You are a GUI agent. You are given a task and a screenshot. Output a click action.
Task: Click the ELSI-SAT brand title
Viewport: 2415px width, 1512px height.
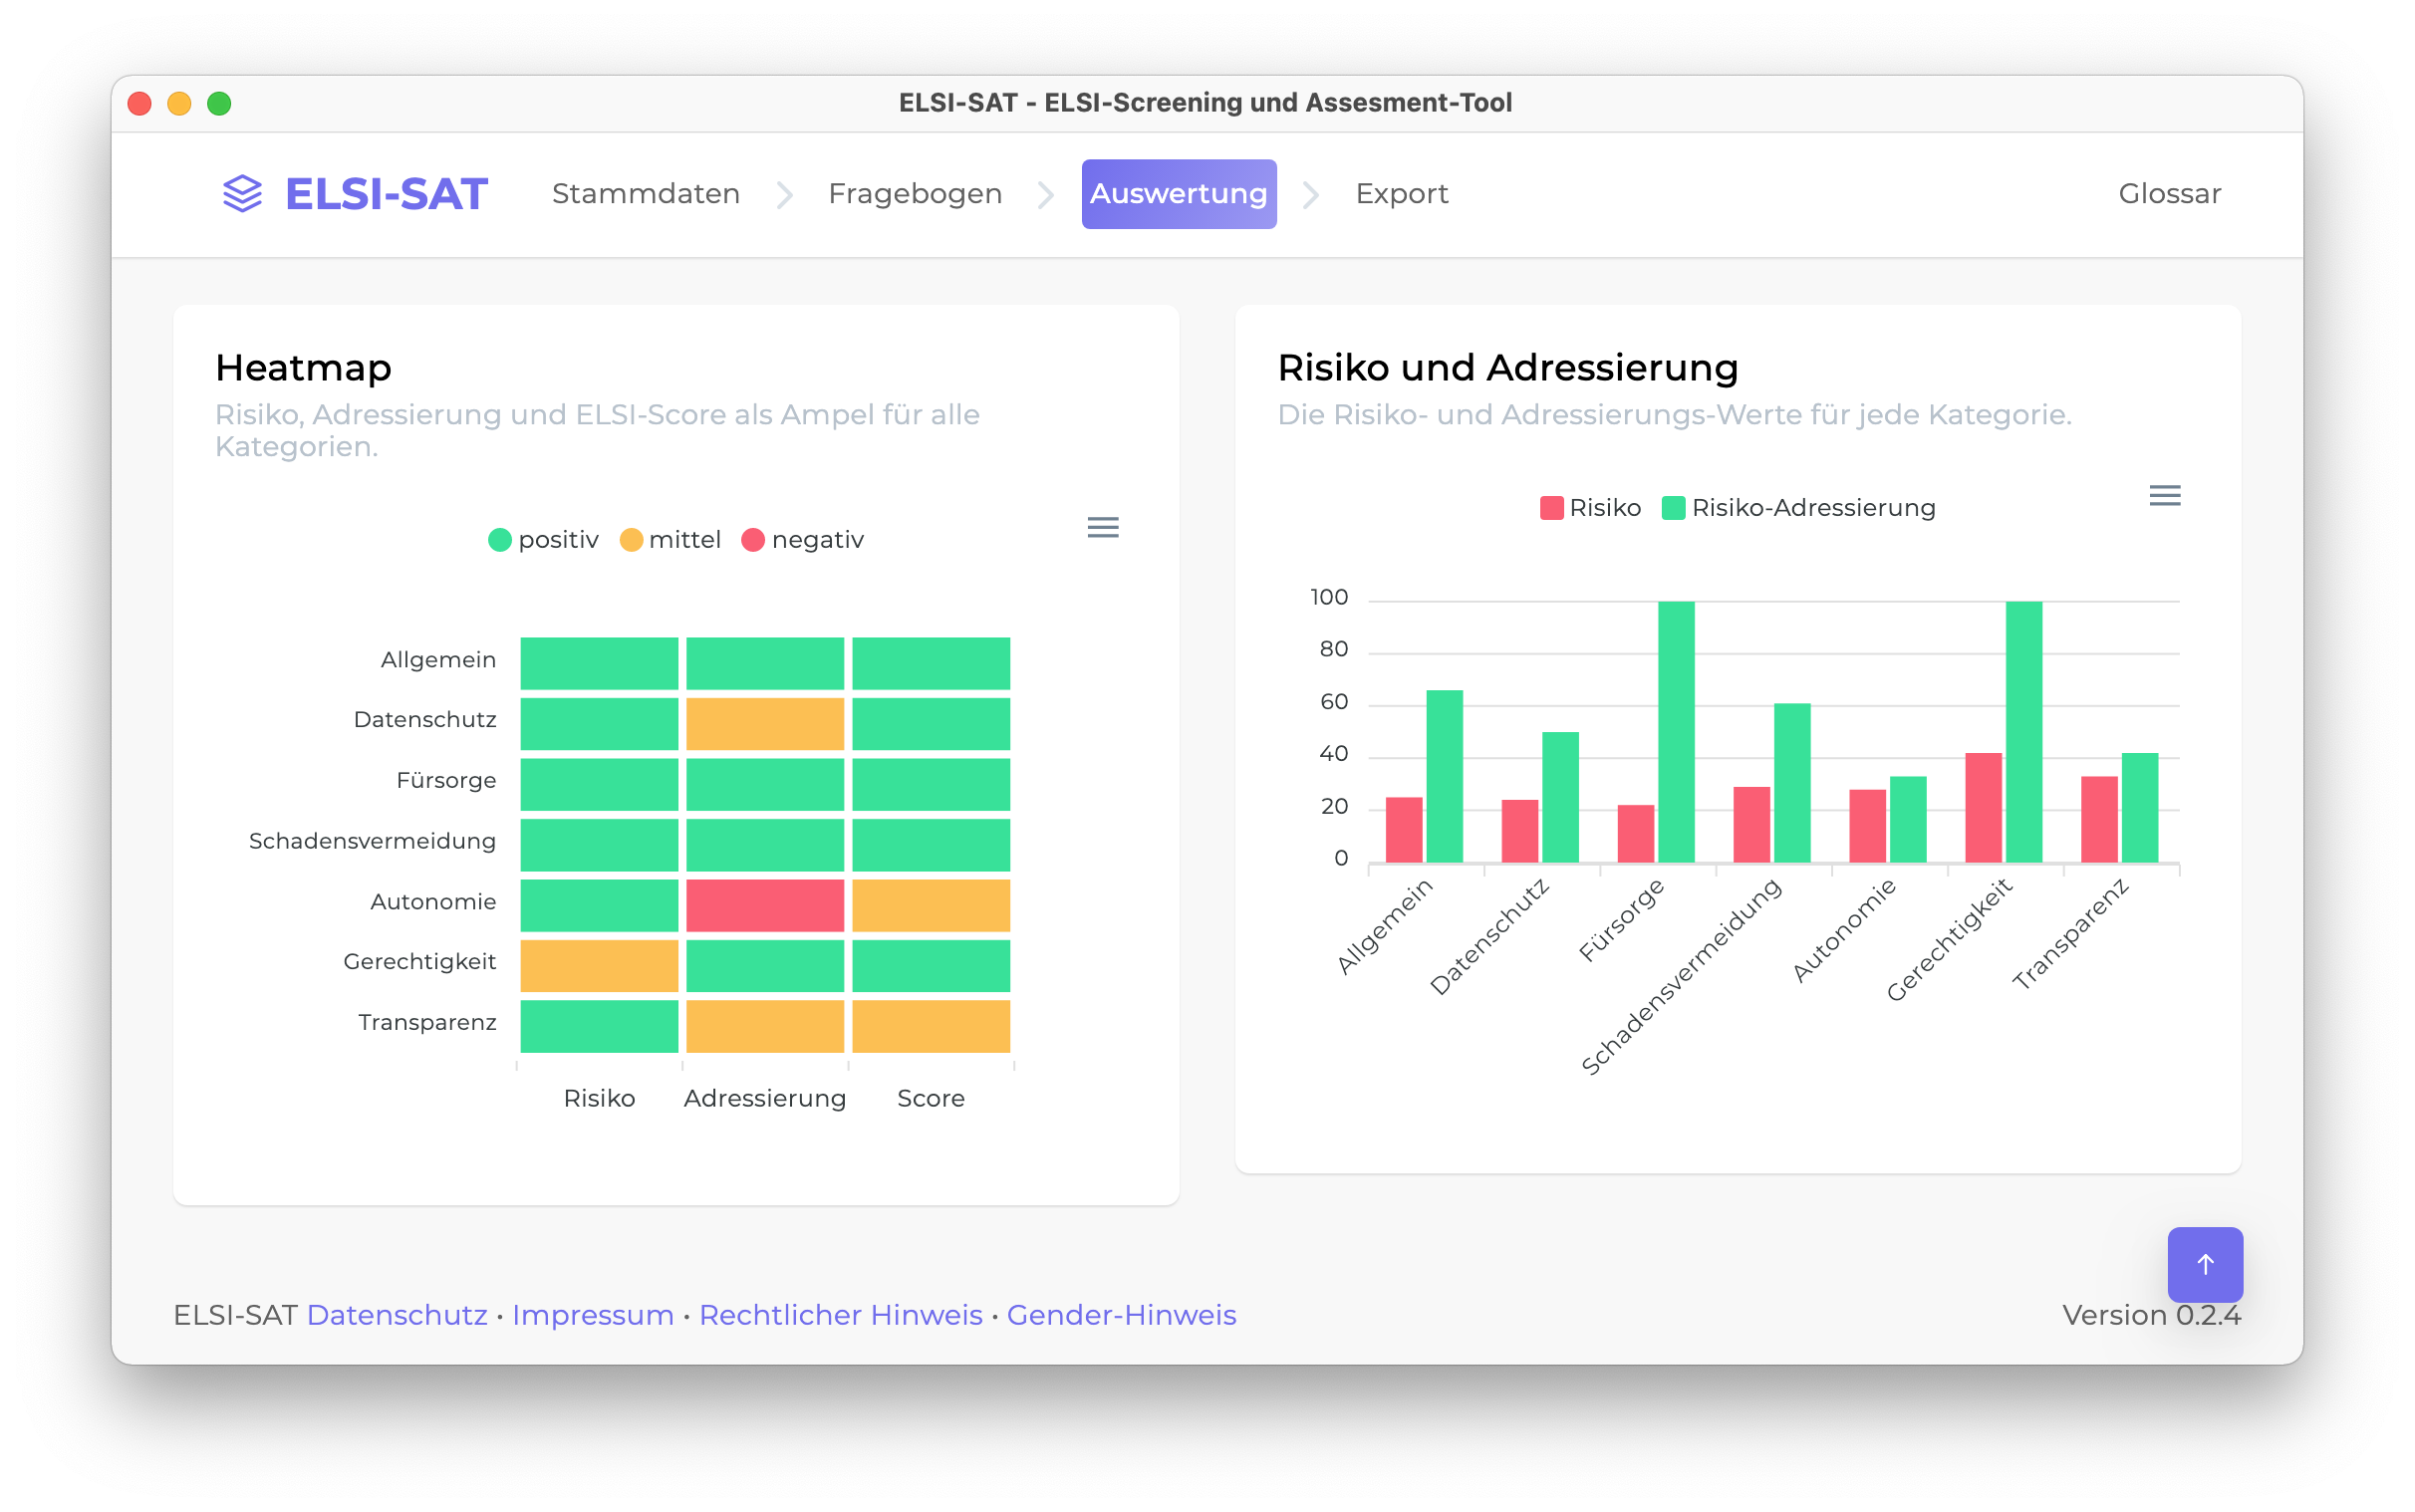386,194
